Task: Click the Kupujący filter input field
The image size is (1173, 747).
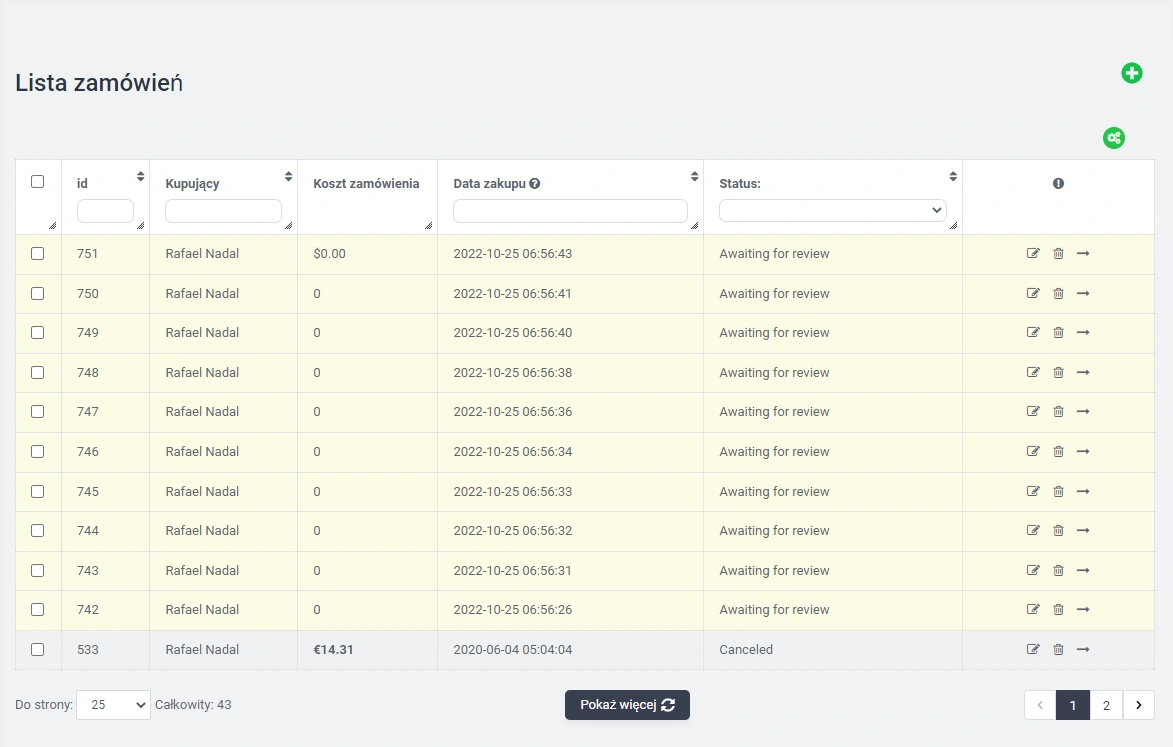Action: tap(223, 211)
